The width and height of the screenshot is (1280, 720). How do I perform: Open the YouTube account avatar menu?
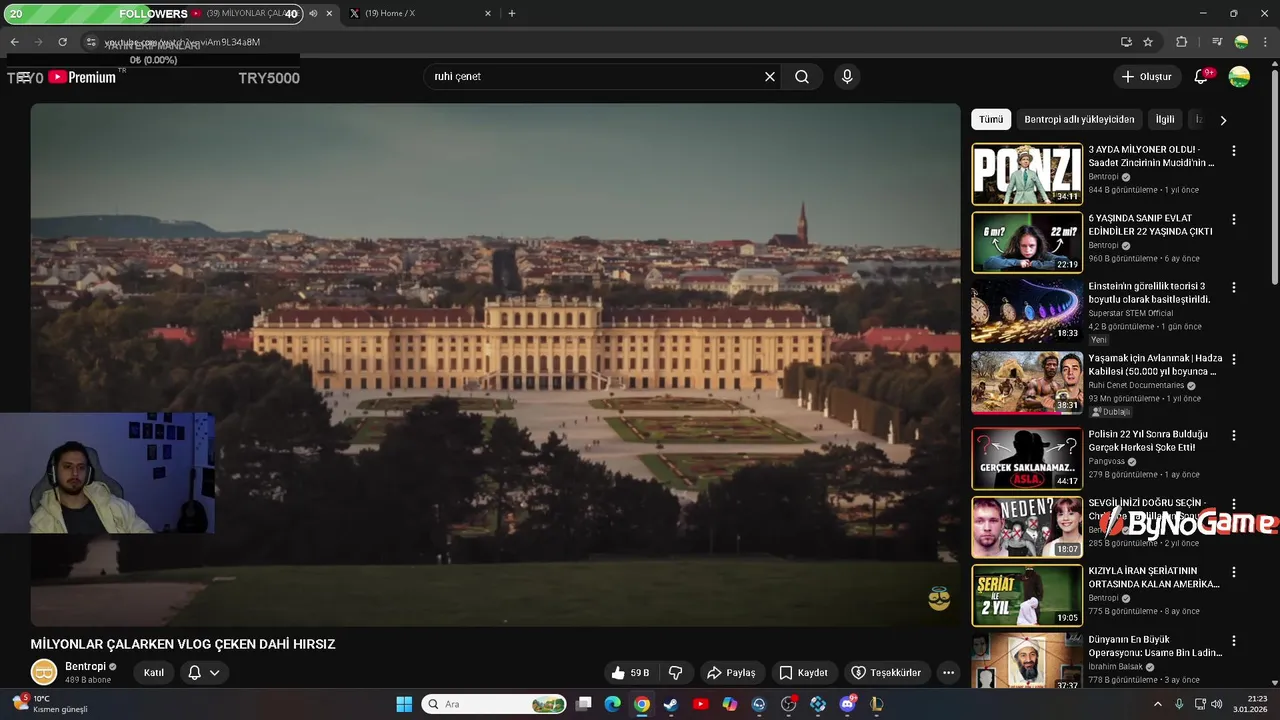coord(1239,77)
